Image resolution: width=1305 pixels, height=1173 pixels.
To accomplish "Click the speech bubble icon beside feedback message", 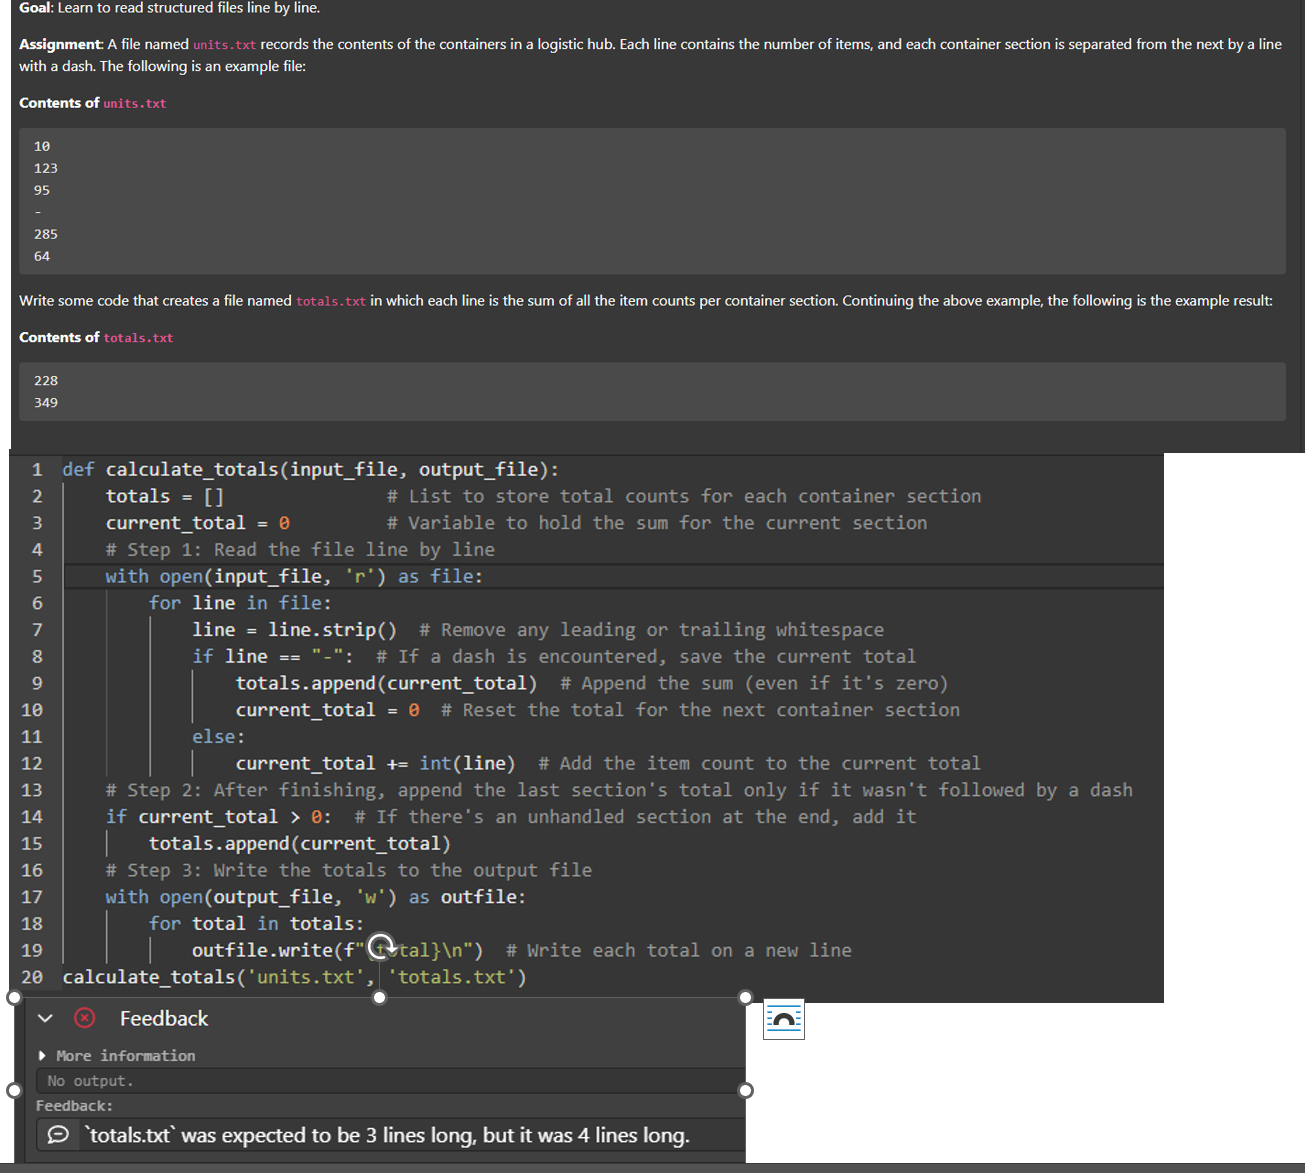I will (x=57, y=1135).
